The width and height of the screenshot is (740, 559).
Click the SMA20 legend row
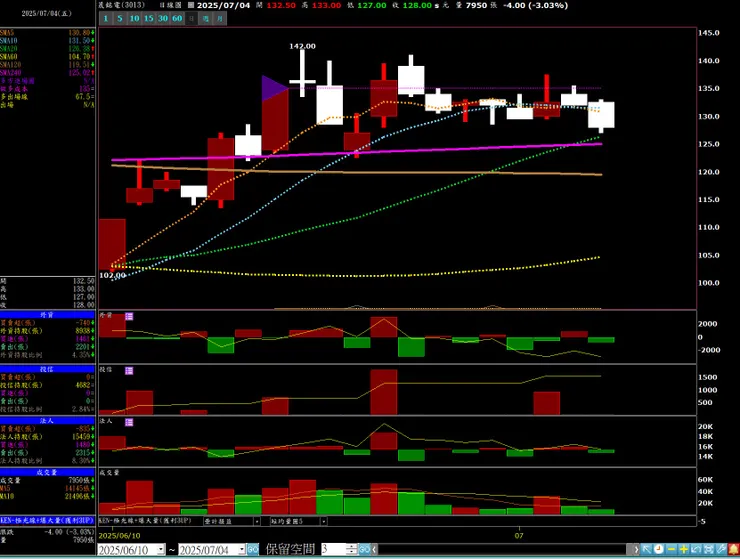[x=47, y=49]
